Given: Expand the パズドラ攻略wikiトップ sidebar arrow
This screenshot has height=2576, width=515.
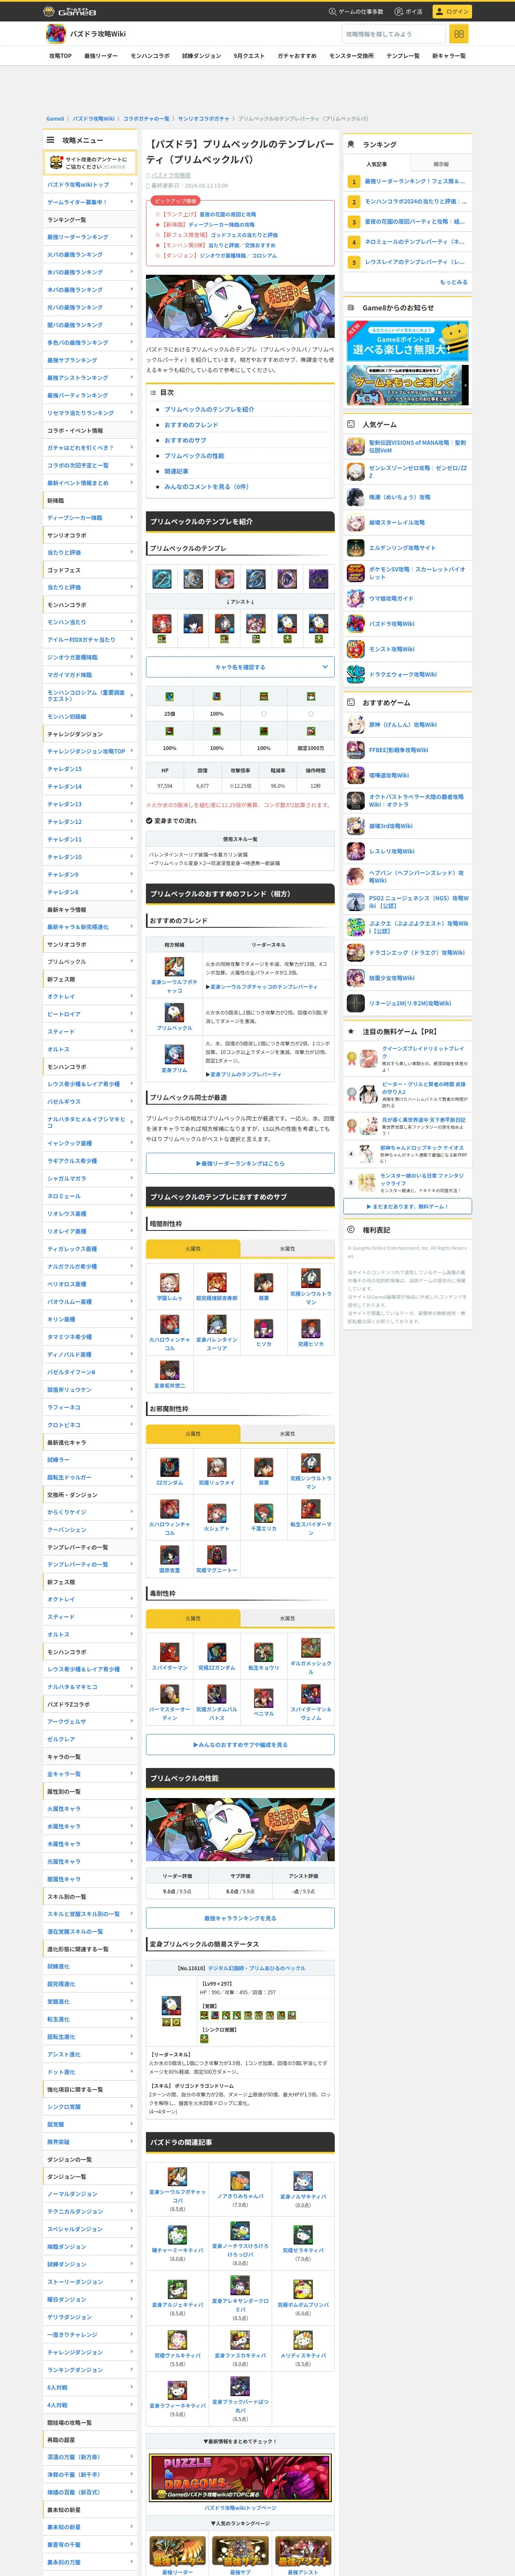Looking at the screenshot, I should pos(132,184).
